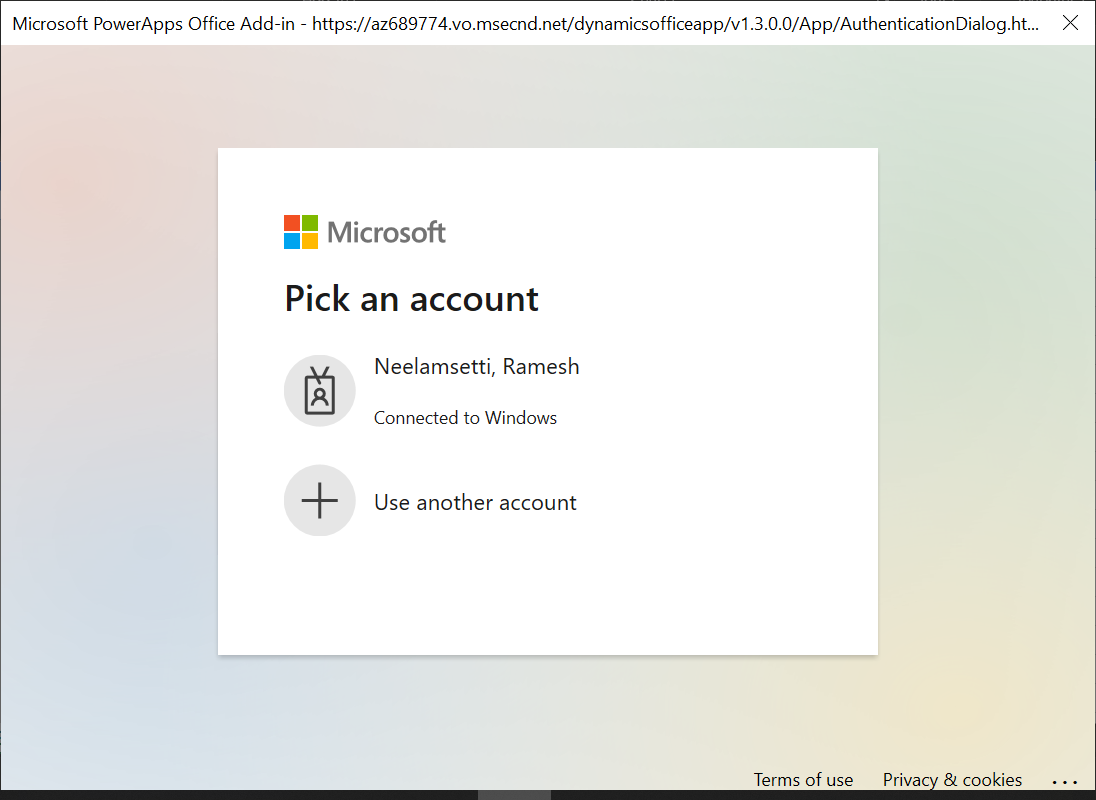
Task: Click the "Pick an account" heading
Action: coord(411,299)
